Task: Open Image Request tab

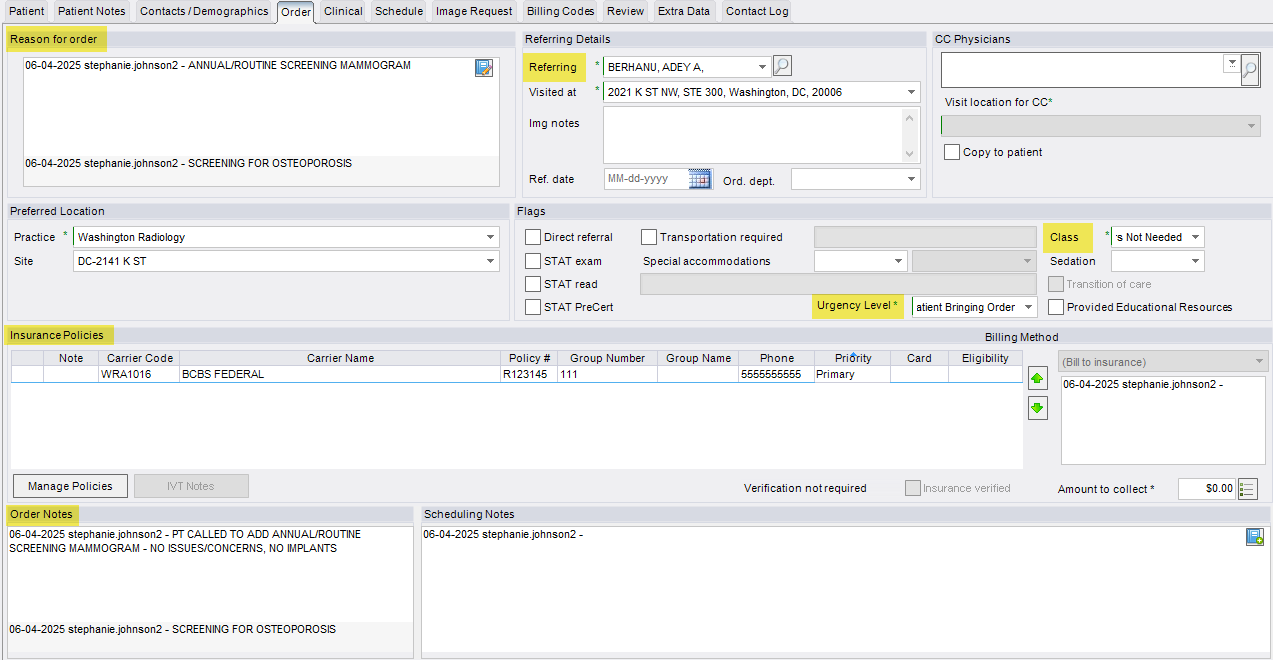Action: [x=474, y=11]
